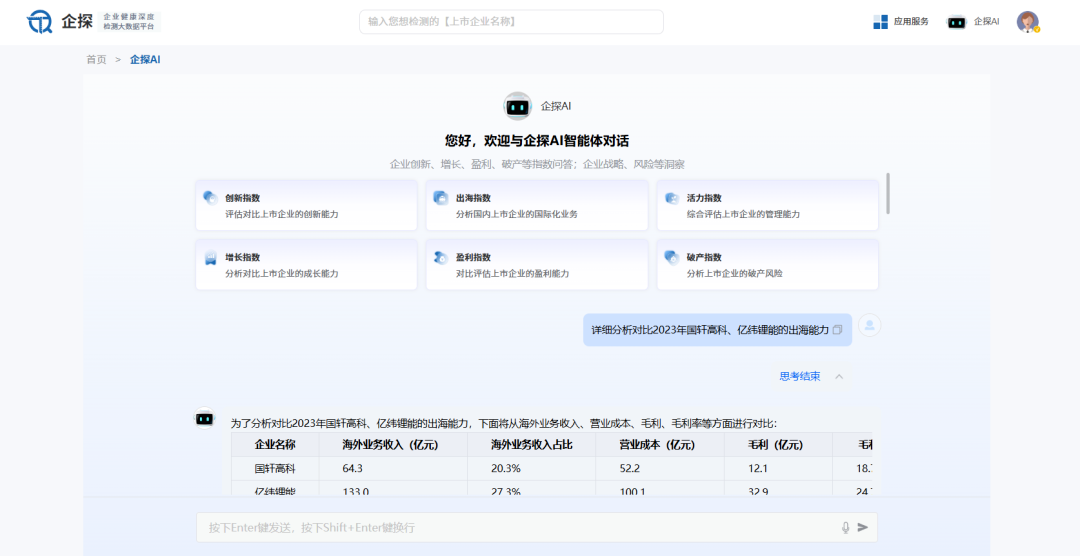Click the 企探 logo icon
The image size is (1080, 556).
tap(40, 22)
